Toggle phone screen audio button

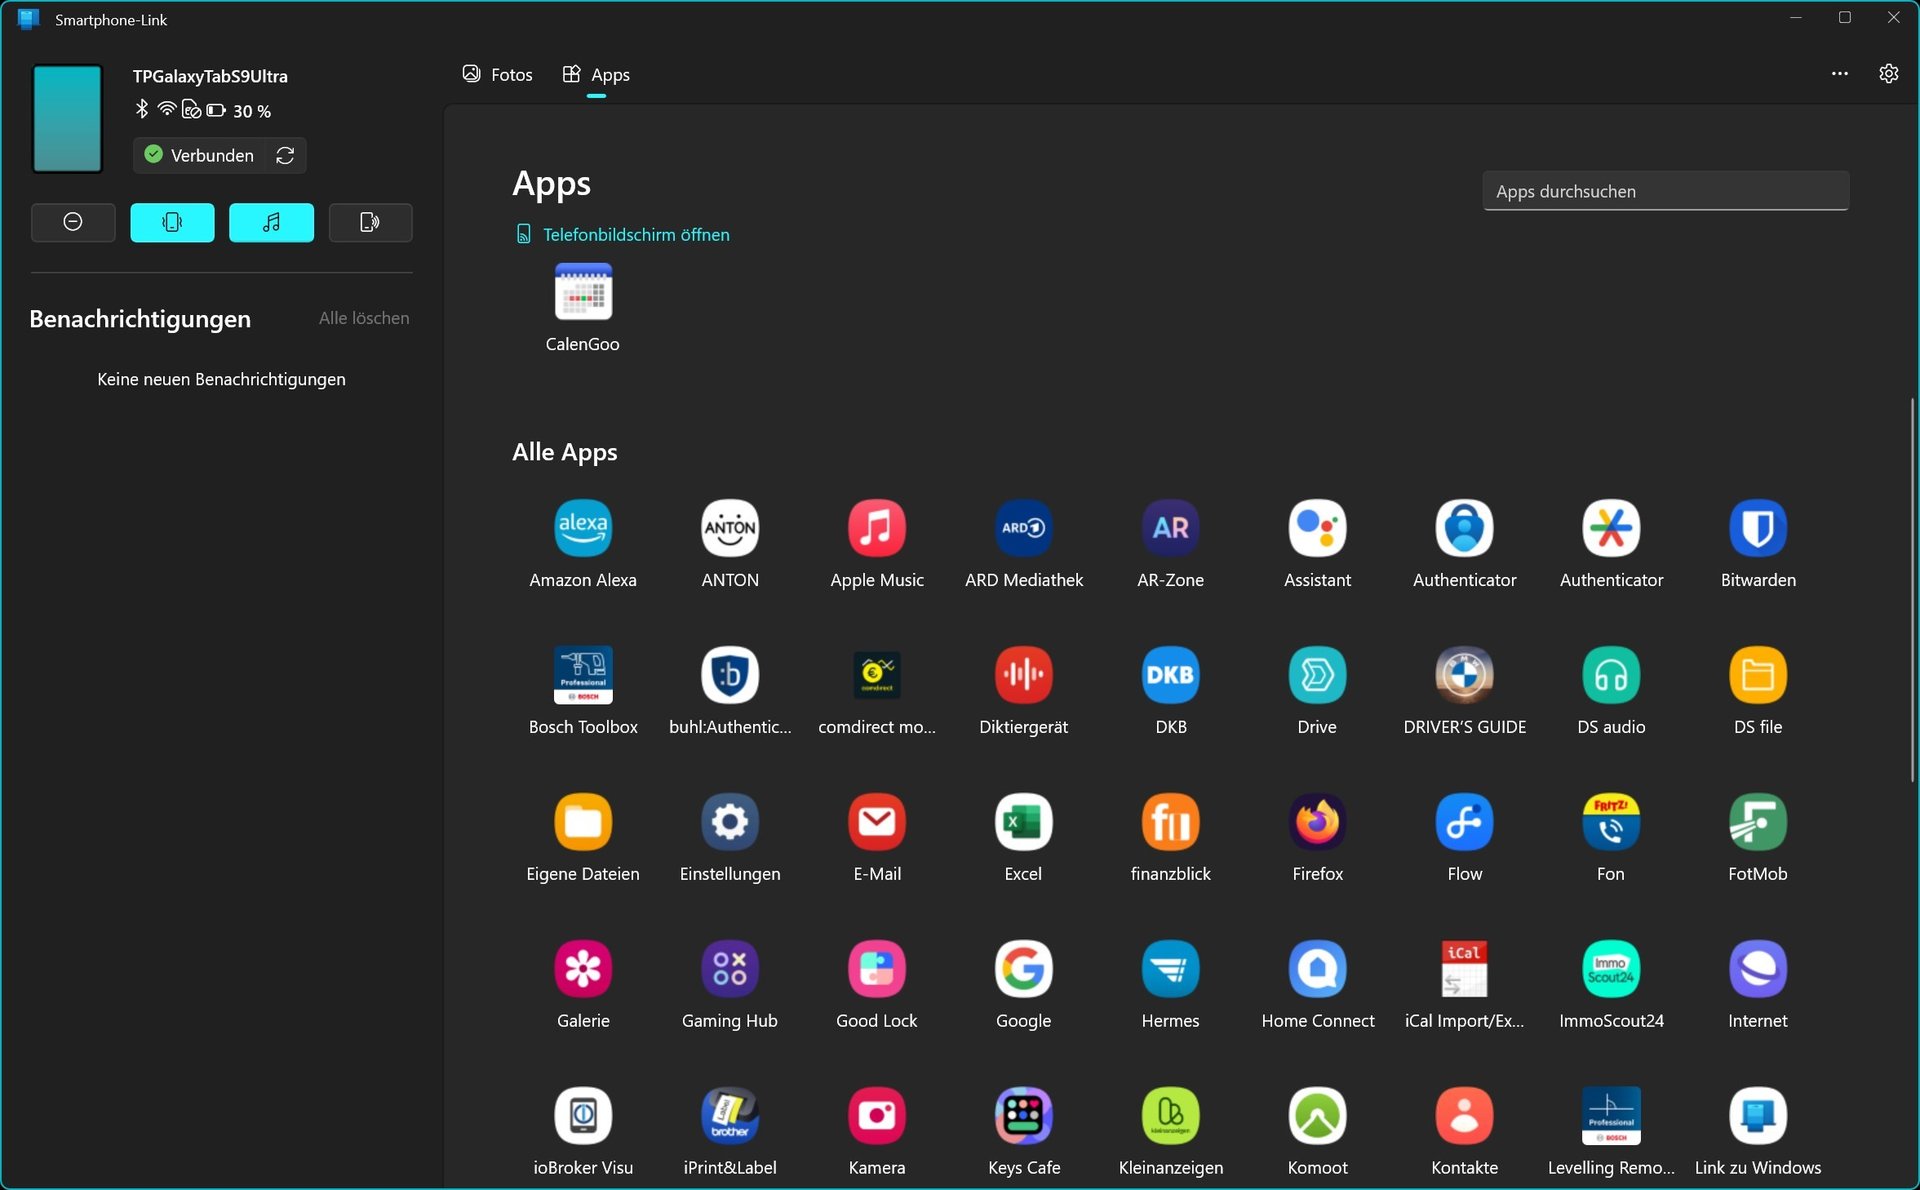click(370, 222)
